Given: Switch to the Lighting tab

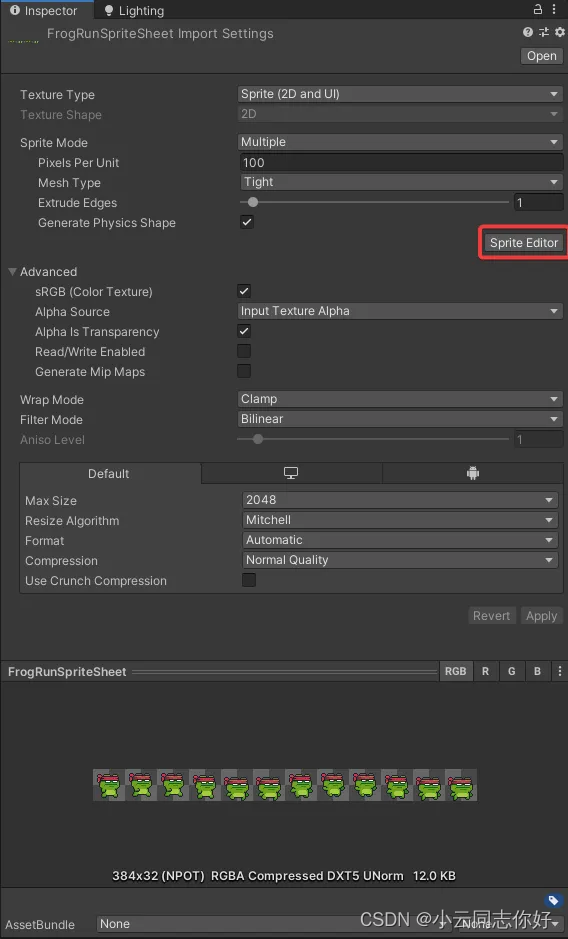Looking at the screenshot, I should click(x=134, y=10).
